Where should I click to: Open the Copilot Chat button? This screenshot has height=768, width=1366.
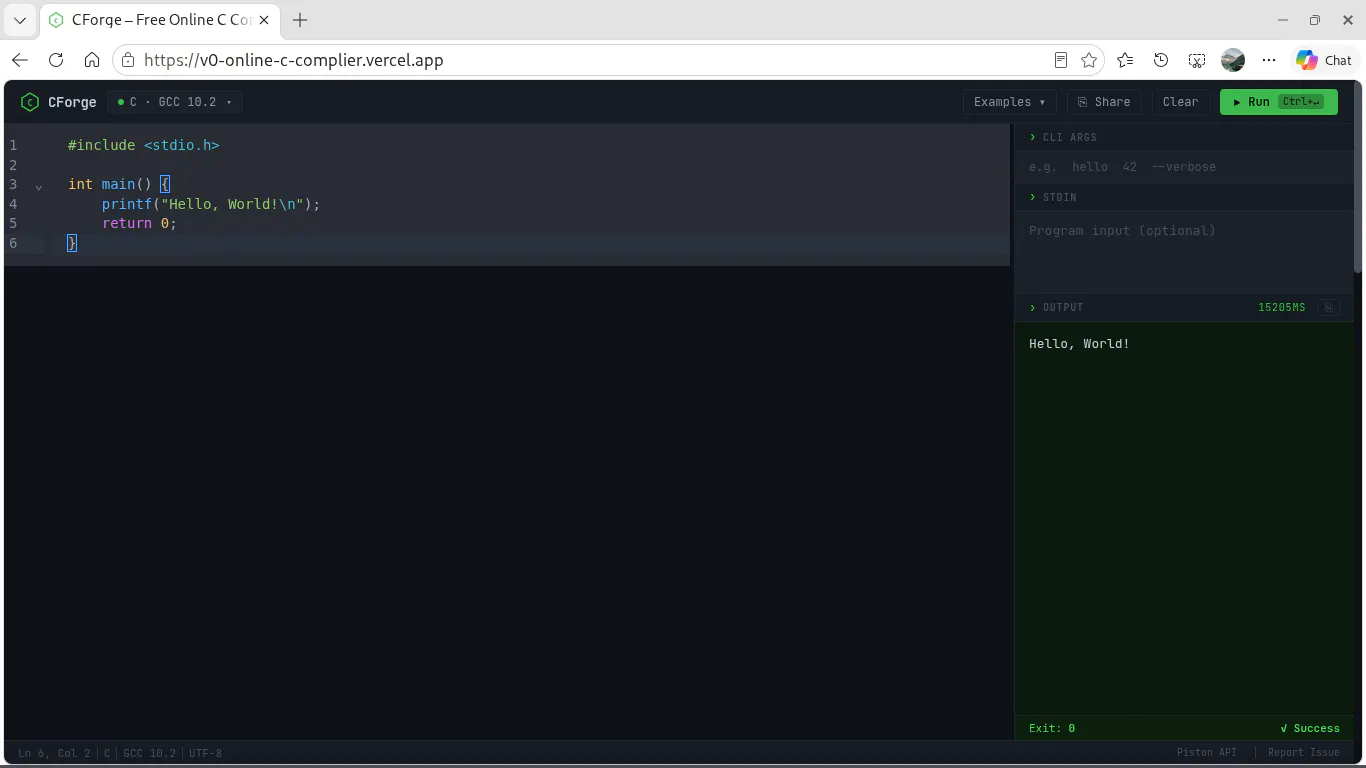1324,60
